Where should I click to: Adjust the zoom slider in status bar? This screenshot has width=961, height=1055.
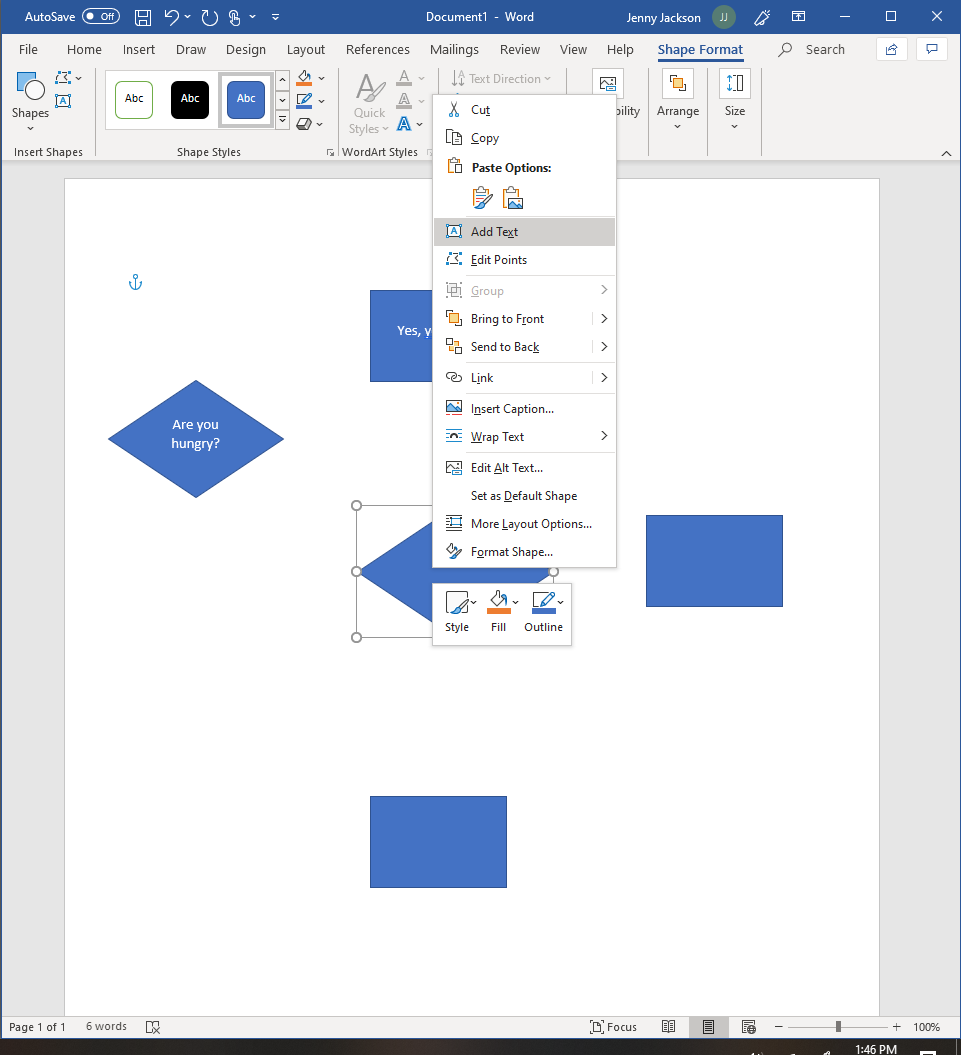838,1027
